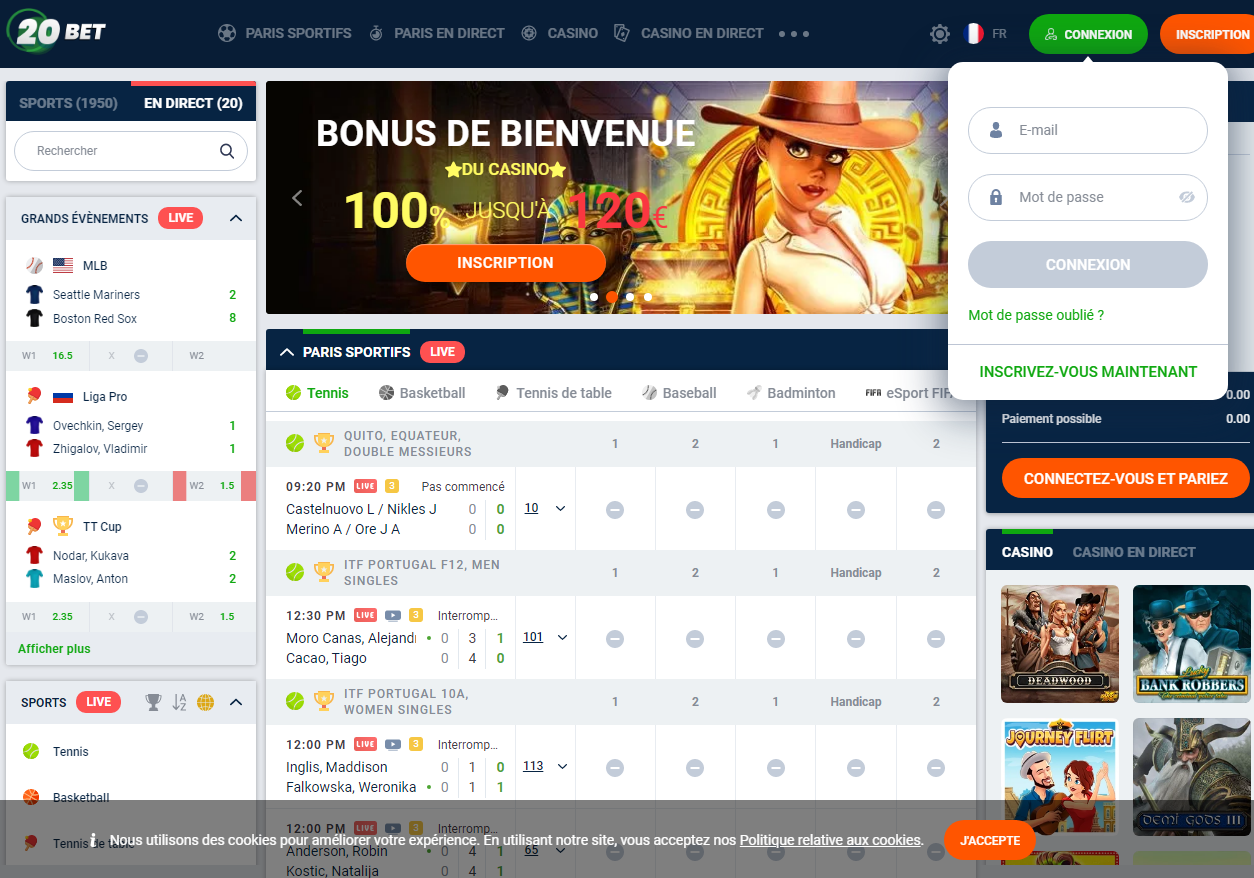The image size is (1254, 878).
Task: Toggle password visibility eye icon
Action: 1187,197
